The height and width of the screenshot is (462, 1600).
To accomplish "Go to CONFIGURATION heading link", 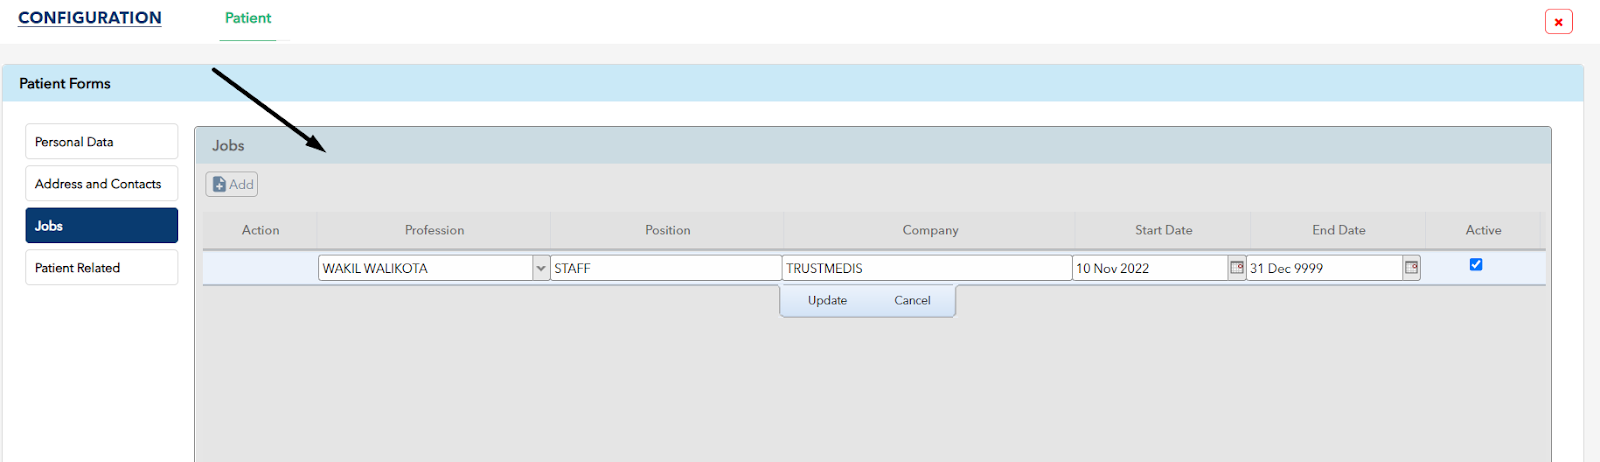I will pos(90,18).
